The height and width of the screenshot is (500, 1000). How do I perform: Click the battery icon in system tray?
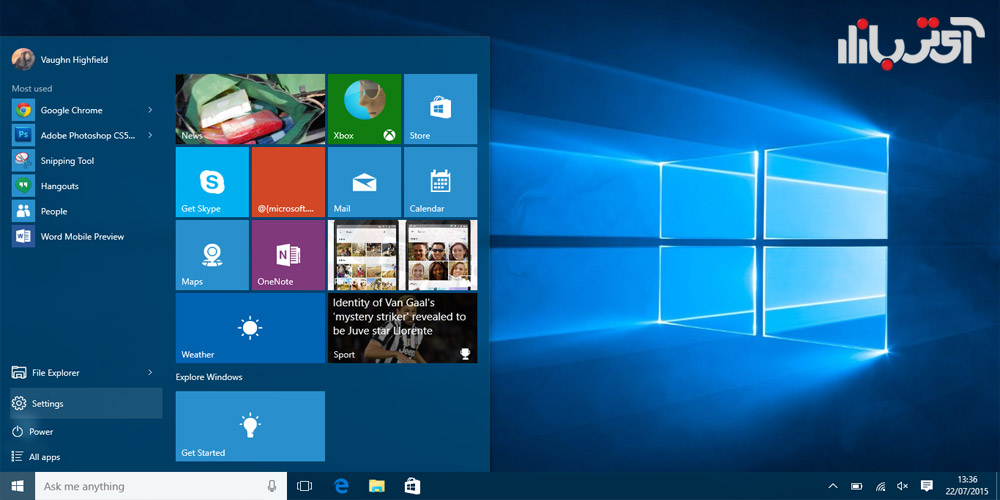point(857,486)
